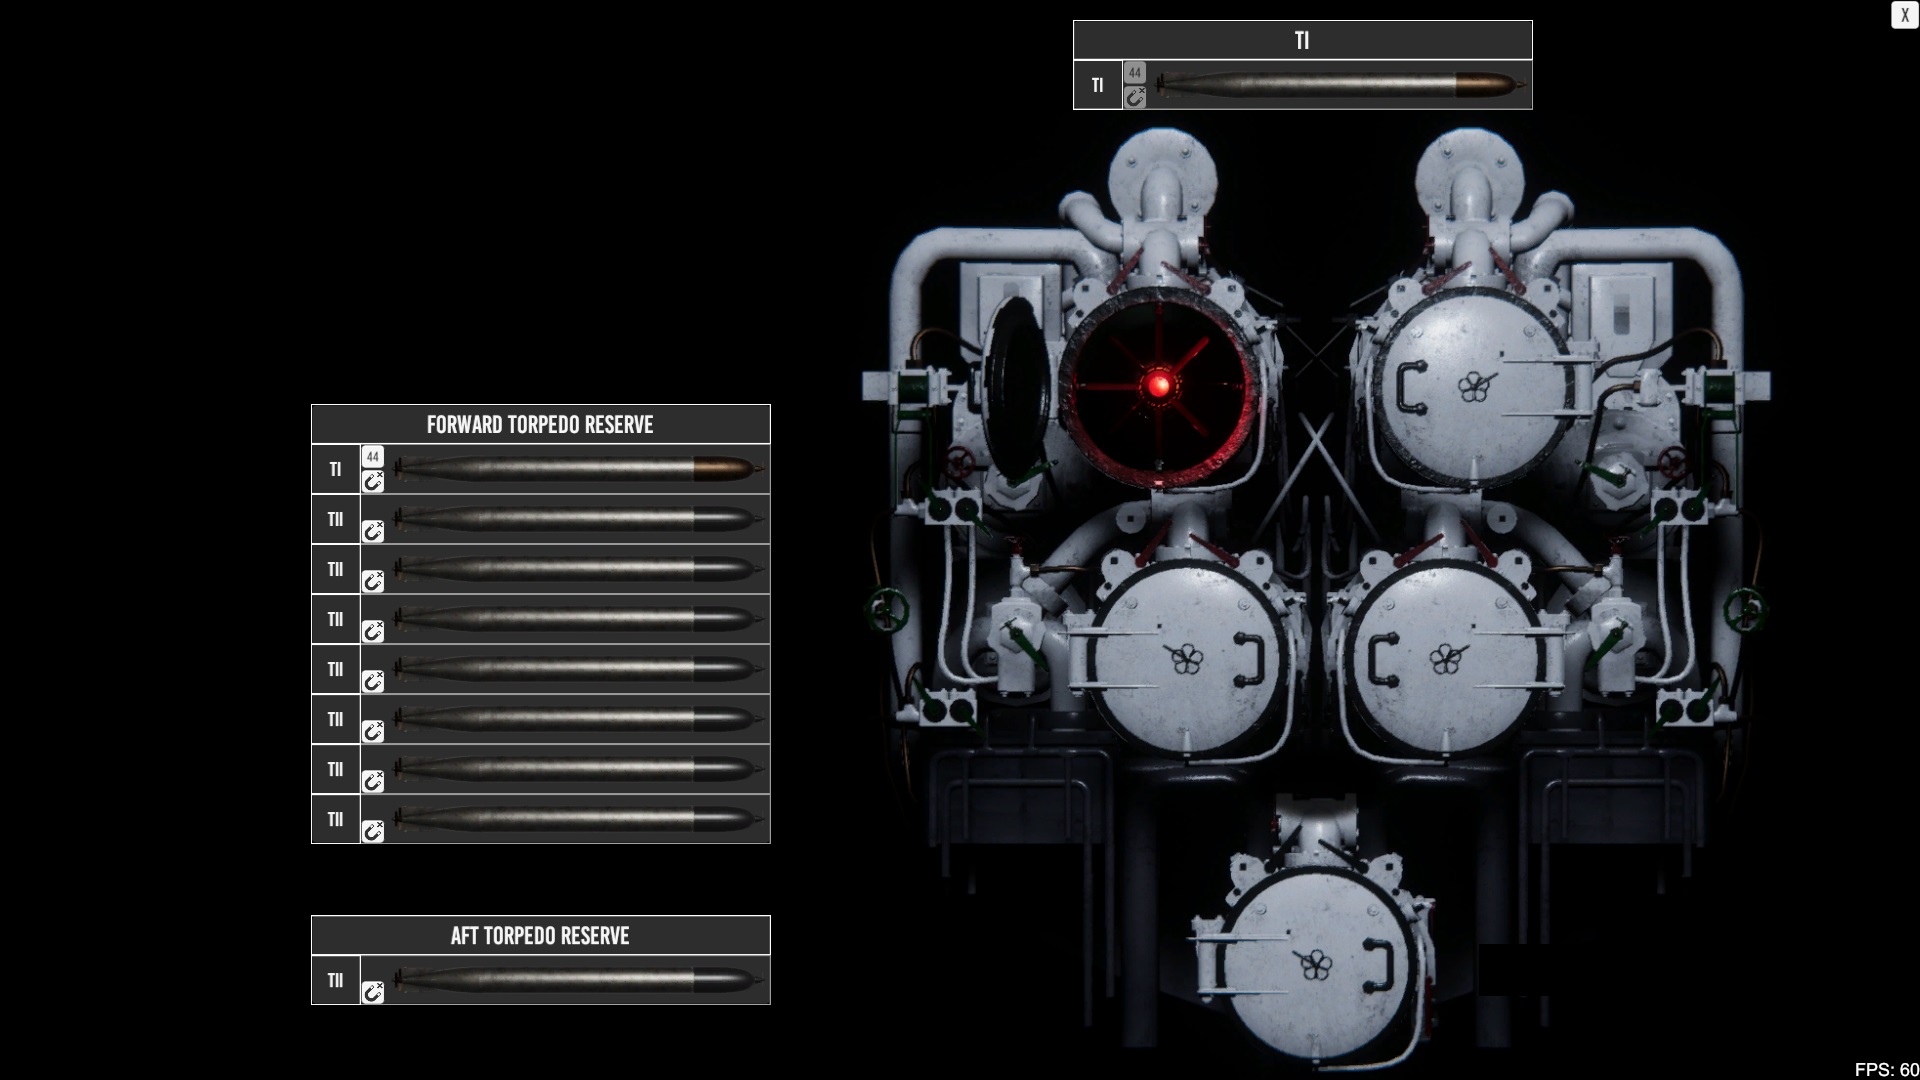This screenshot has width=1920, height=1080.
Task: Click the 44 badge on reserve TI torpedo
Action: click(x=373, y=457)
